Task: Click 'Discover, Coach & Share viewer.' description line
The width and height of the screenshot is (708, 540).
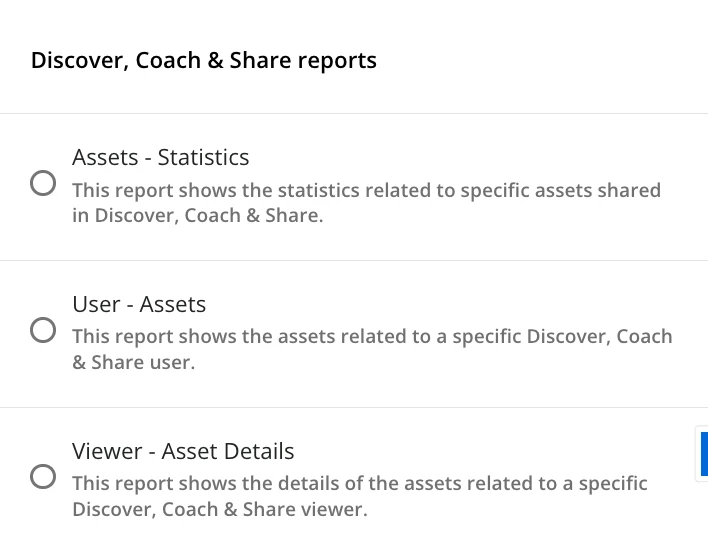Action: tap(220, 510)
